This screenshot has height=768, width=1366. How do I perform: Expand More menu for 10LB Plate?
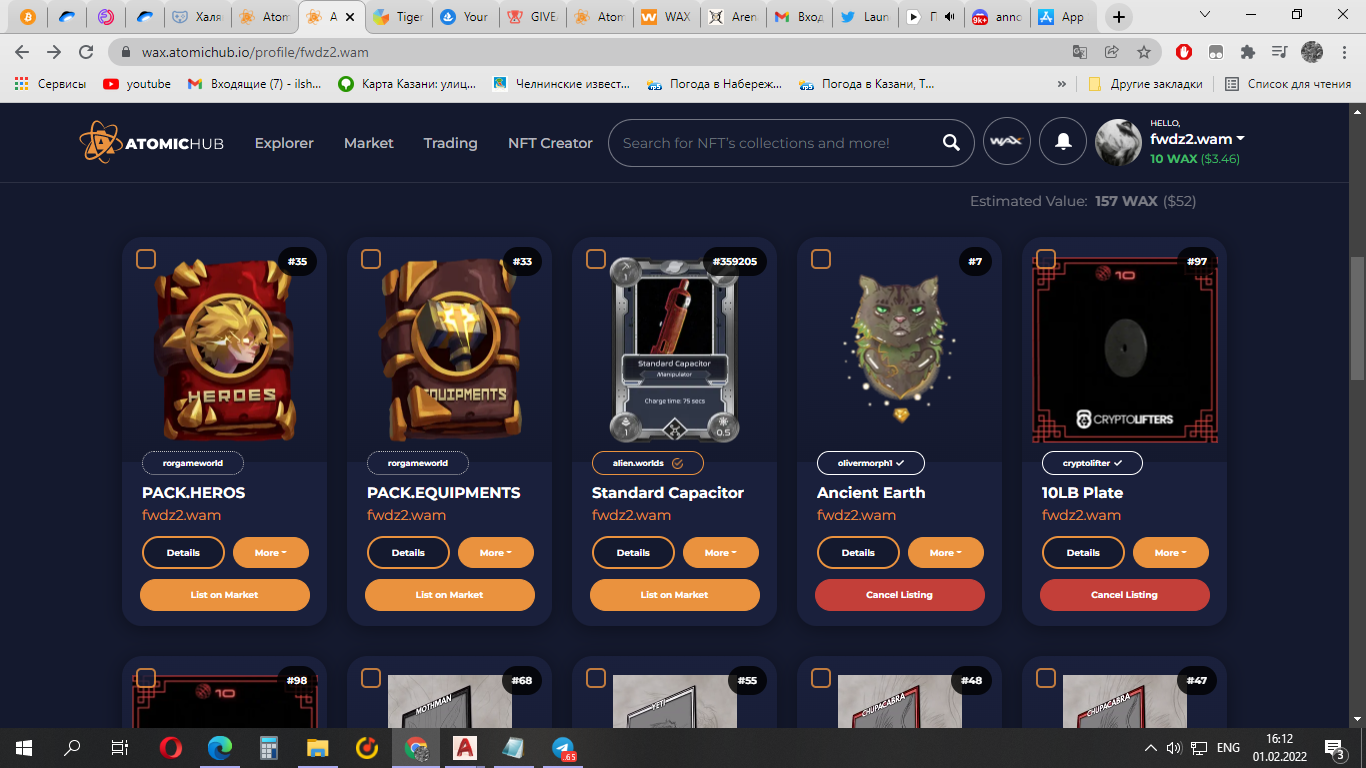[x=1171, y=552]
